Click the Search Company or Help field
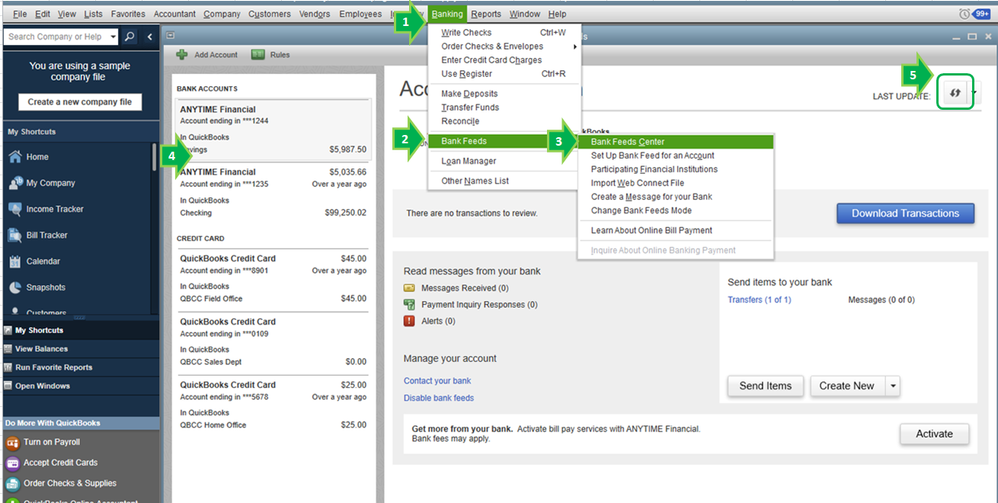998x503 pixels. point(56,37)
